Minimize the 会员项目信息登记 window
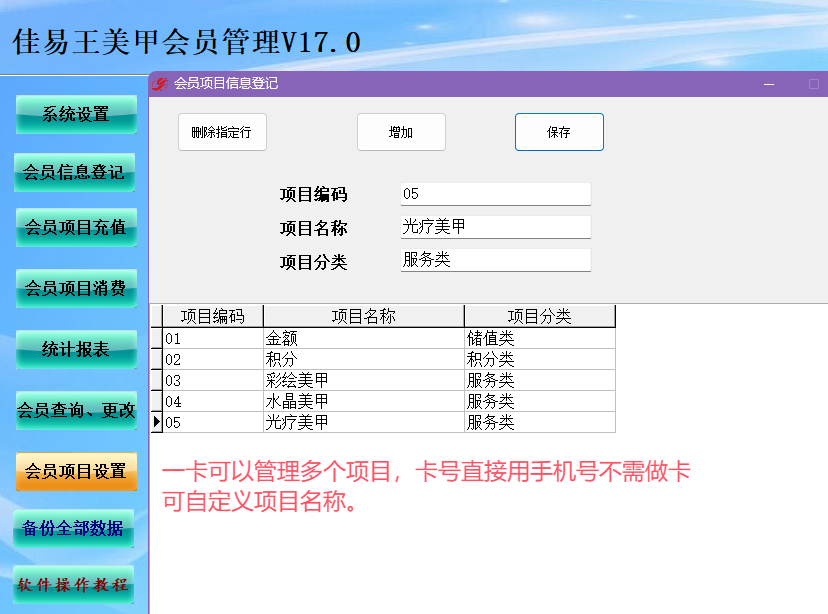 pos(769,84)
